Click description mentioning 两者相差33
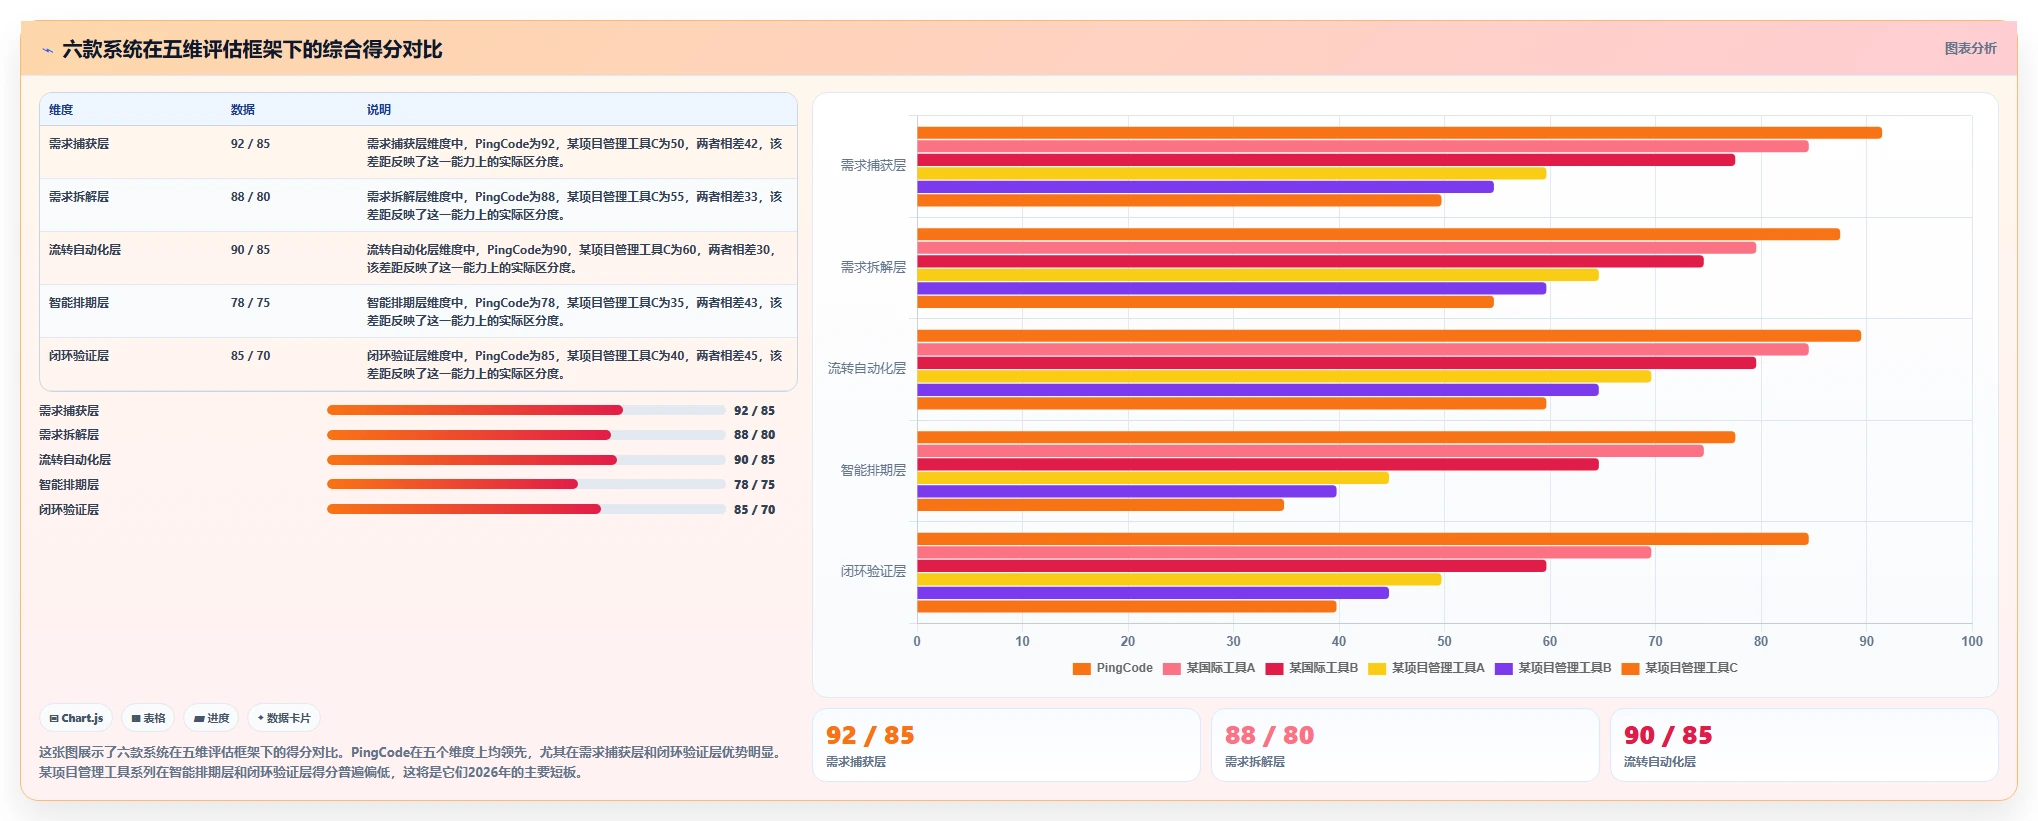The image size is (2038, 821). [x=575, y=206]
